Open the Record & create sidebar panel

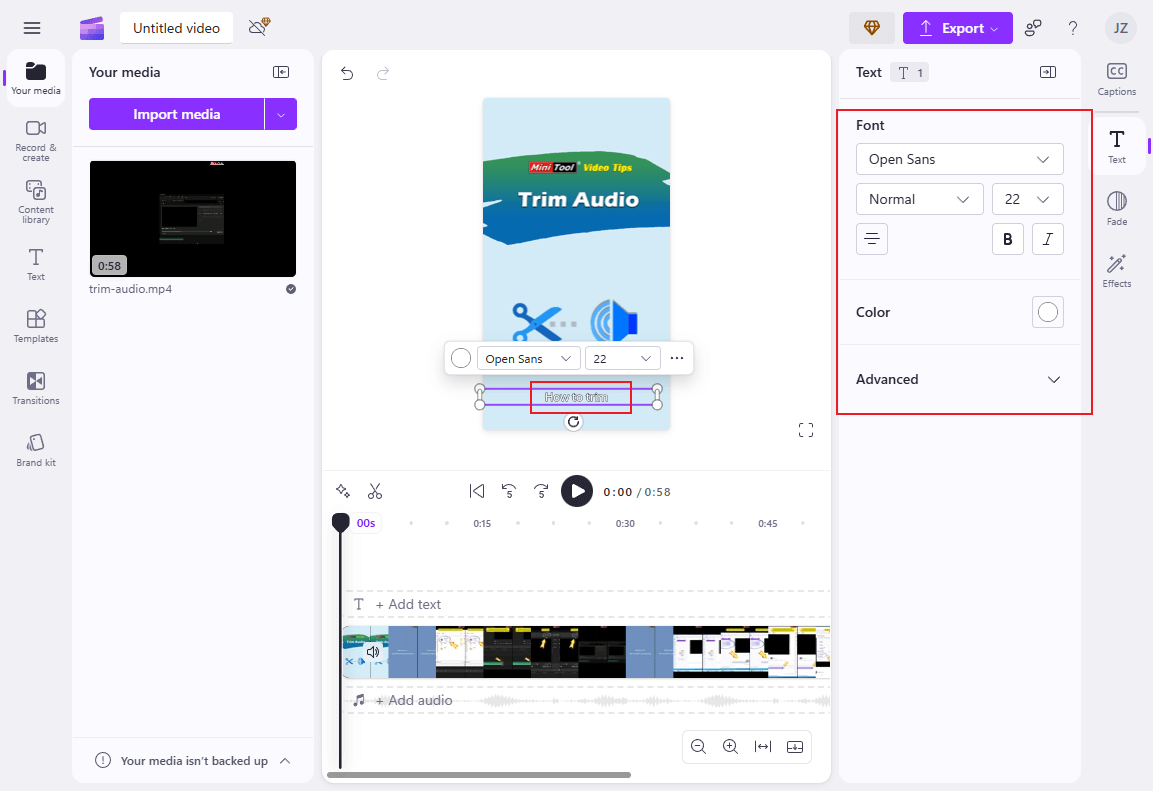[x=36, y=139]
